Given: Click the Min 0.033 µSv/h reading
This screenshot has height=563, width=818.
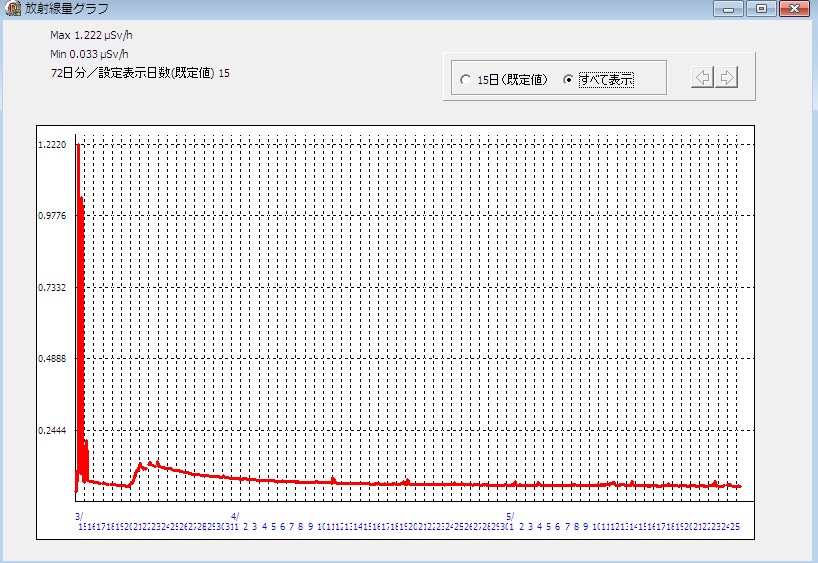Looking at the screenshot, I should [89, 54].
